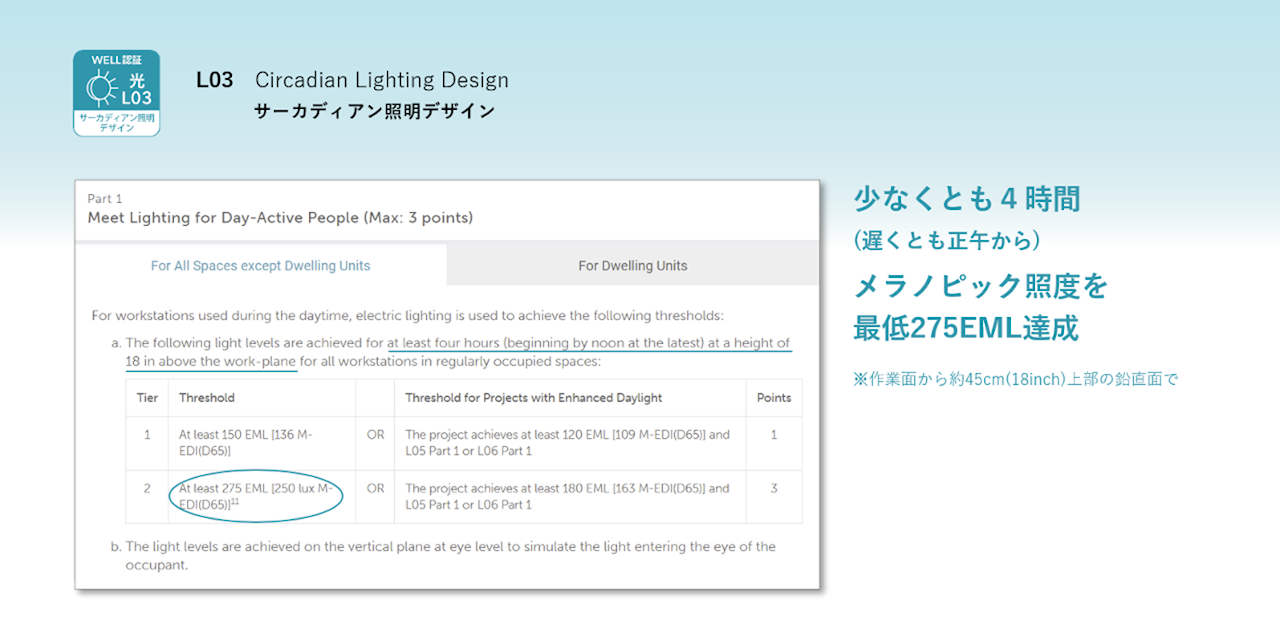
Task: Click footnote 11 superscript reference
Action: [x=235, y=502]
